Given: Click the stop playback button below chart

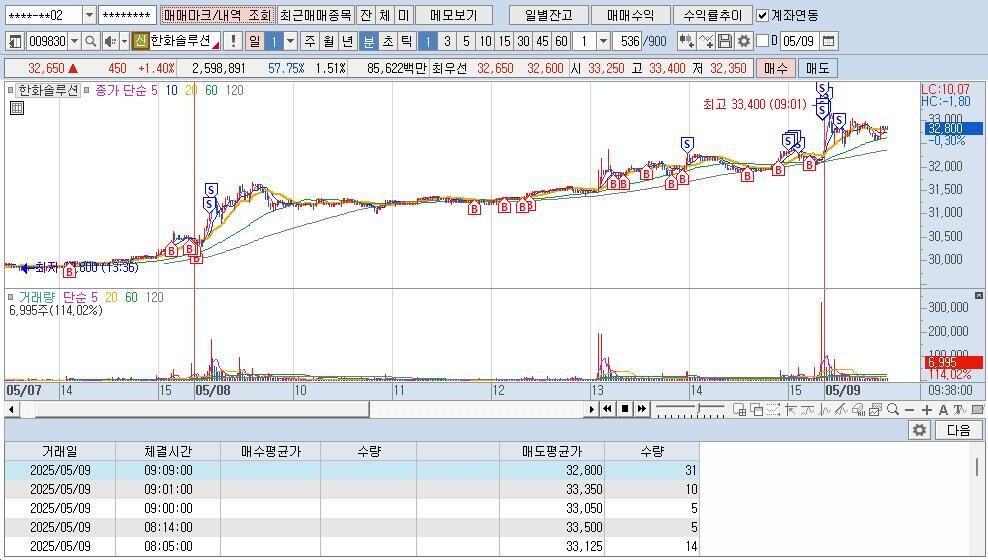Looking at the screenshot, I should click(624, 409).
